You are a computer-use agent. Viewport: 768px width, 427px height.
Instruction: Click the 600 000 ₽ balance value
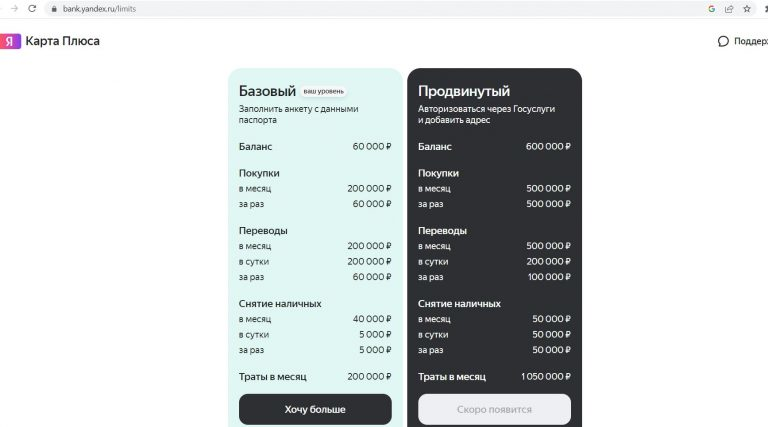point(547,146)
